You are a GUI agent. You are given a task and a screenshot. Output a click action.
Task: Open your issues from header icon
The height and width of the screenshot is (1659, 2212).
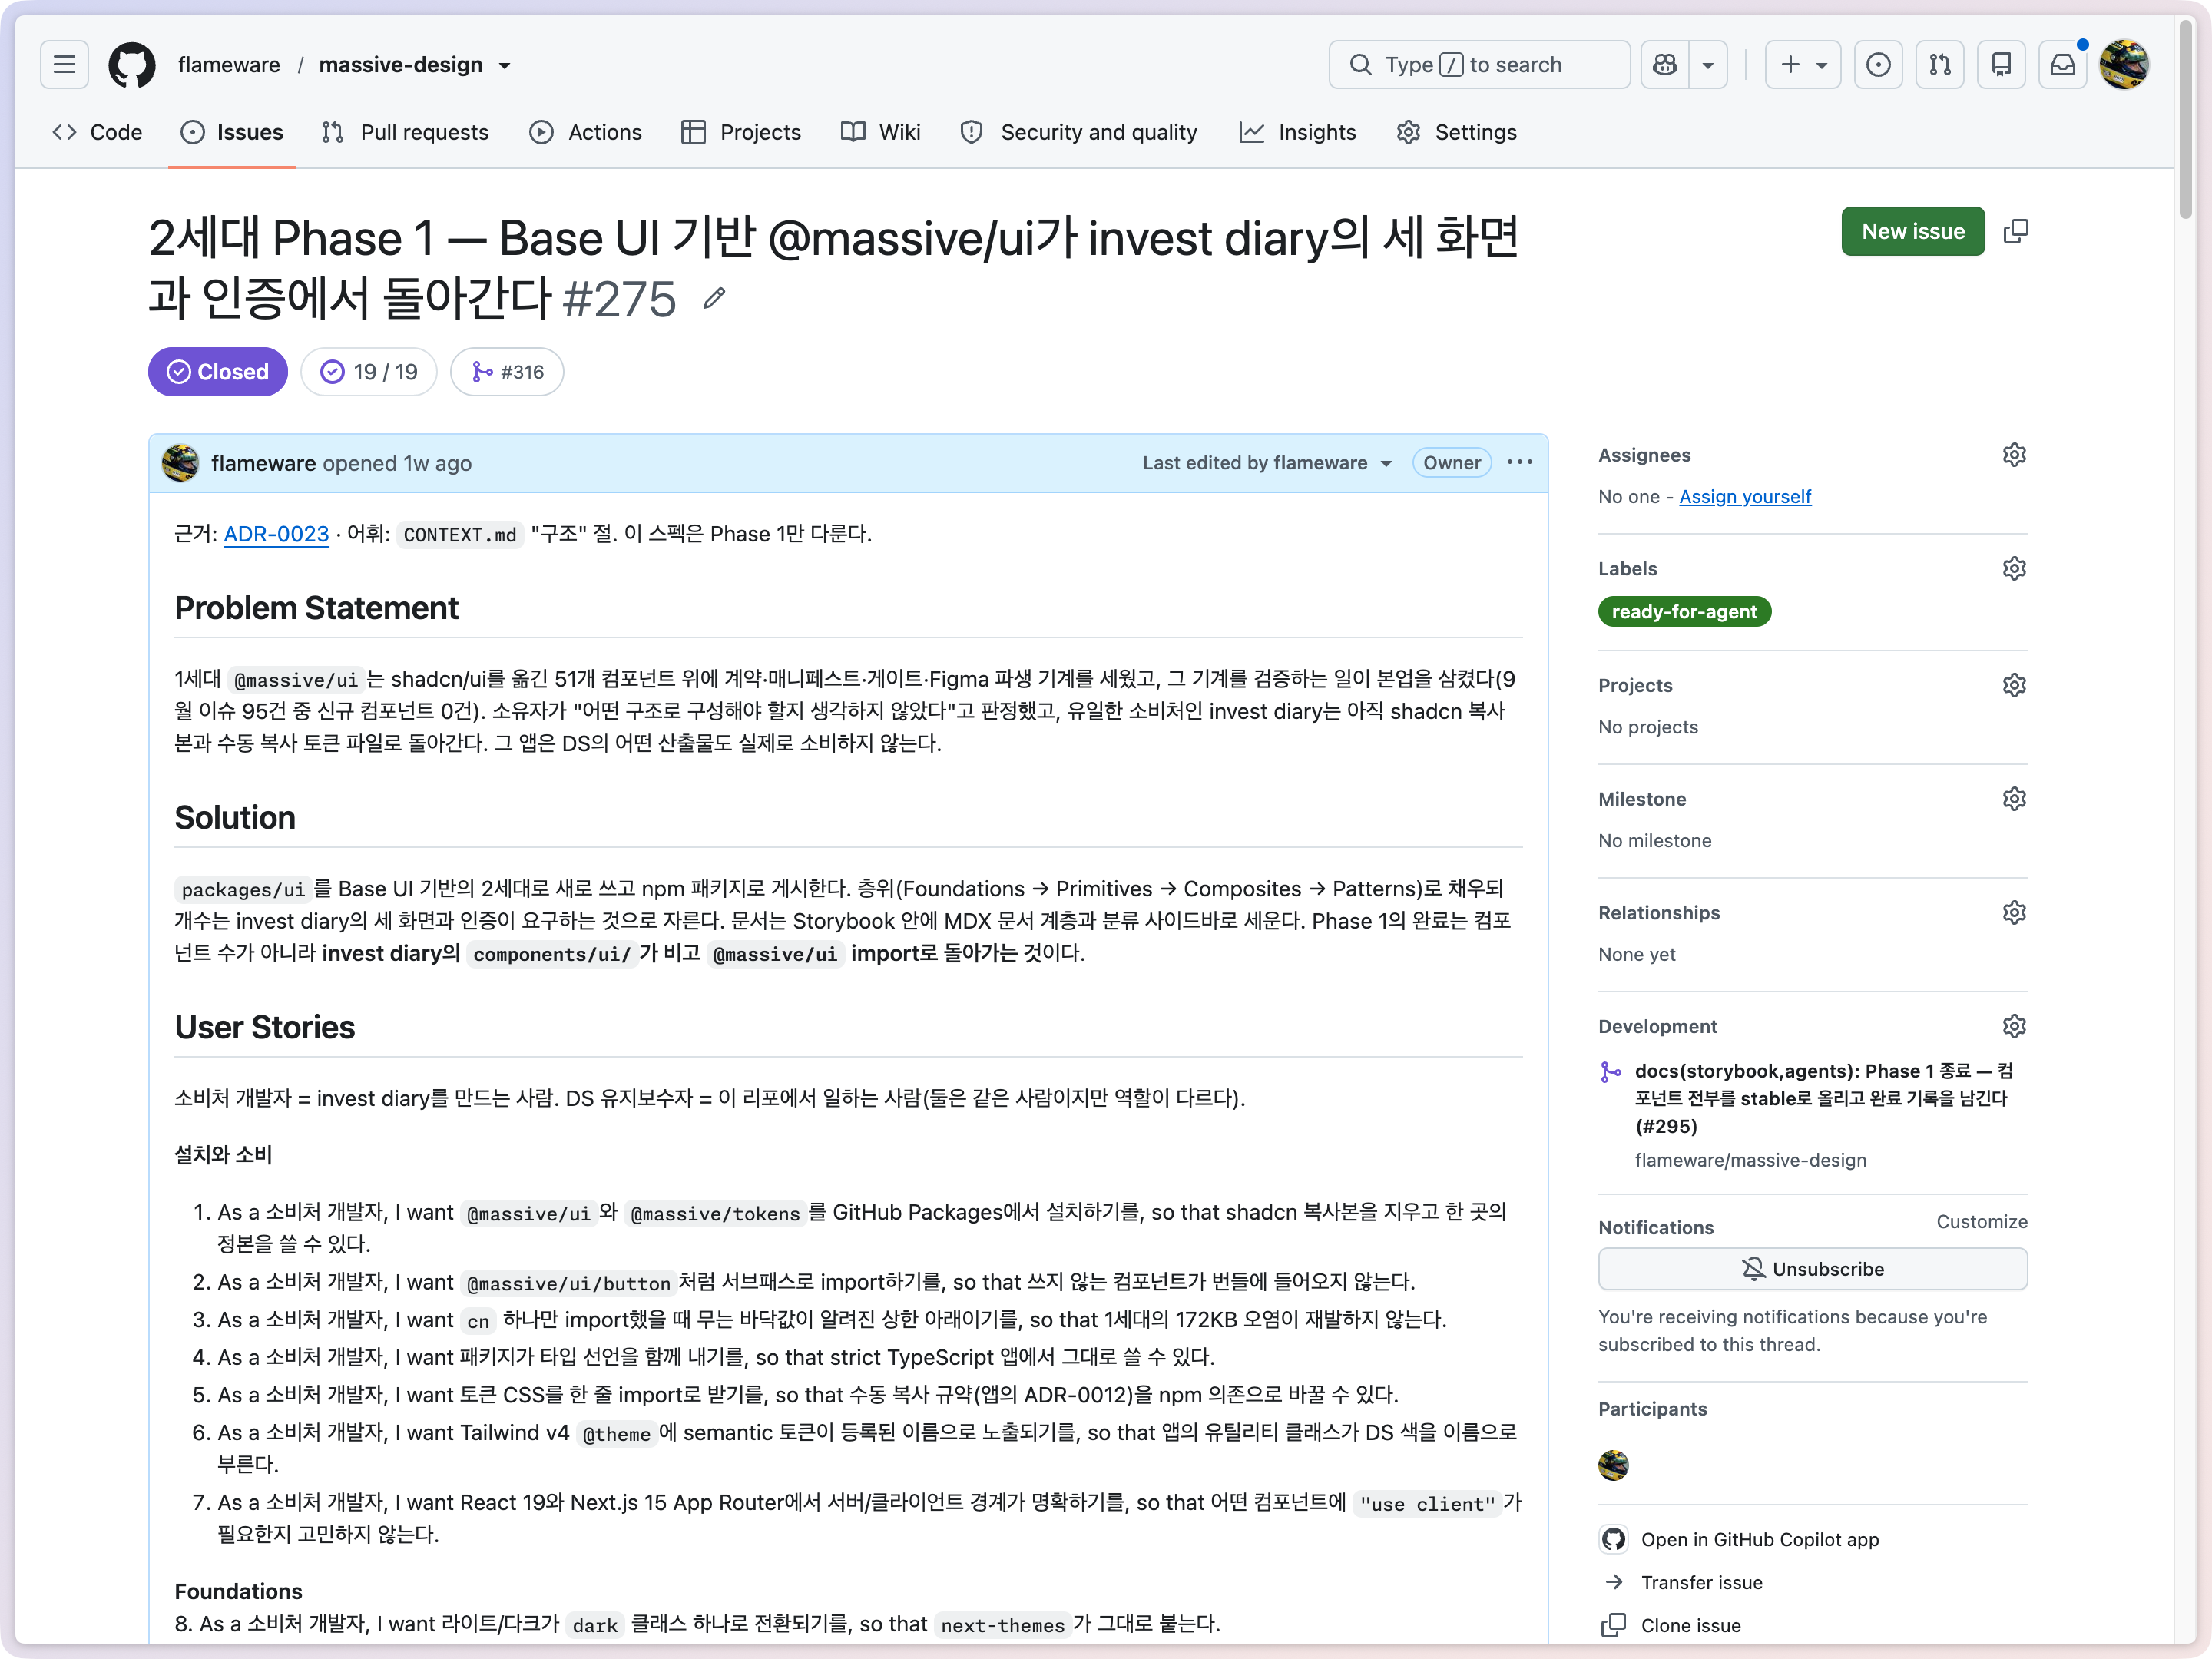(1879, 65)
